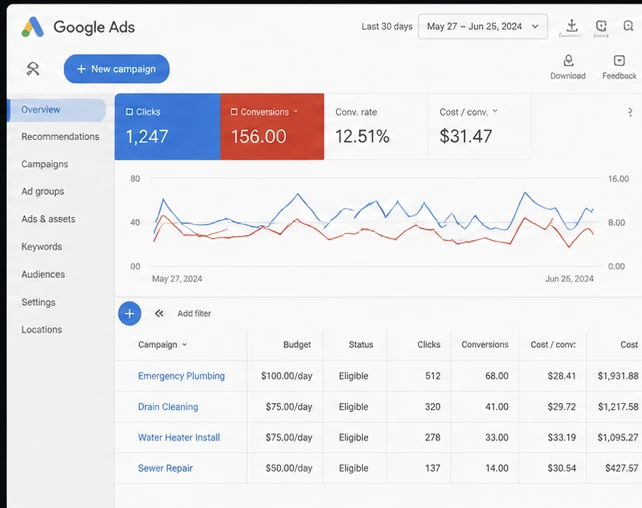The image size is (642, 508).
Task: Open Ads & assets in sidebar
Action: [x=48, y=219]
